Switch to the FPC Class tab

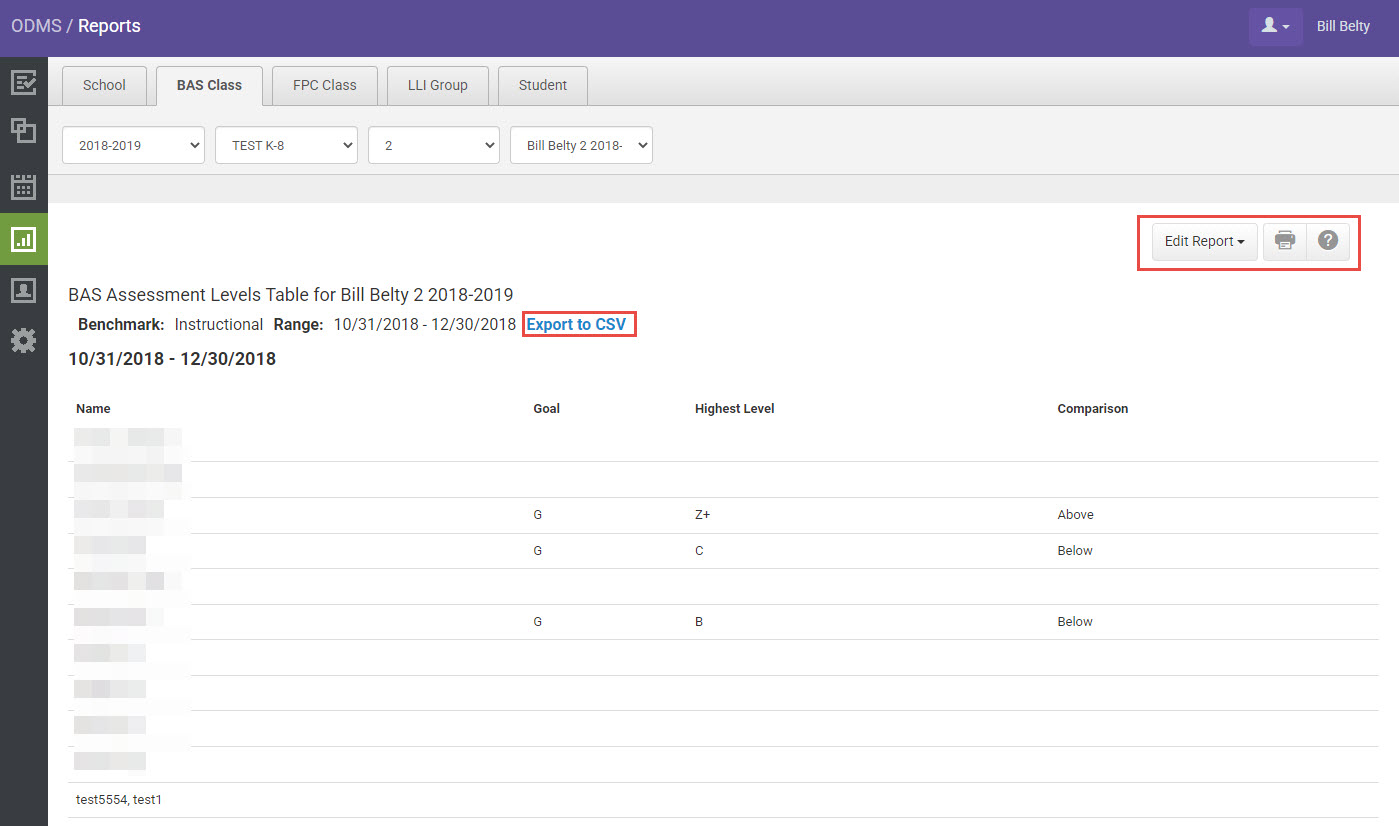click(324, 85)
